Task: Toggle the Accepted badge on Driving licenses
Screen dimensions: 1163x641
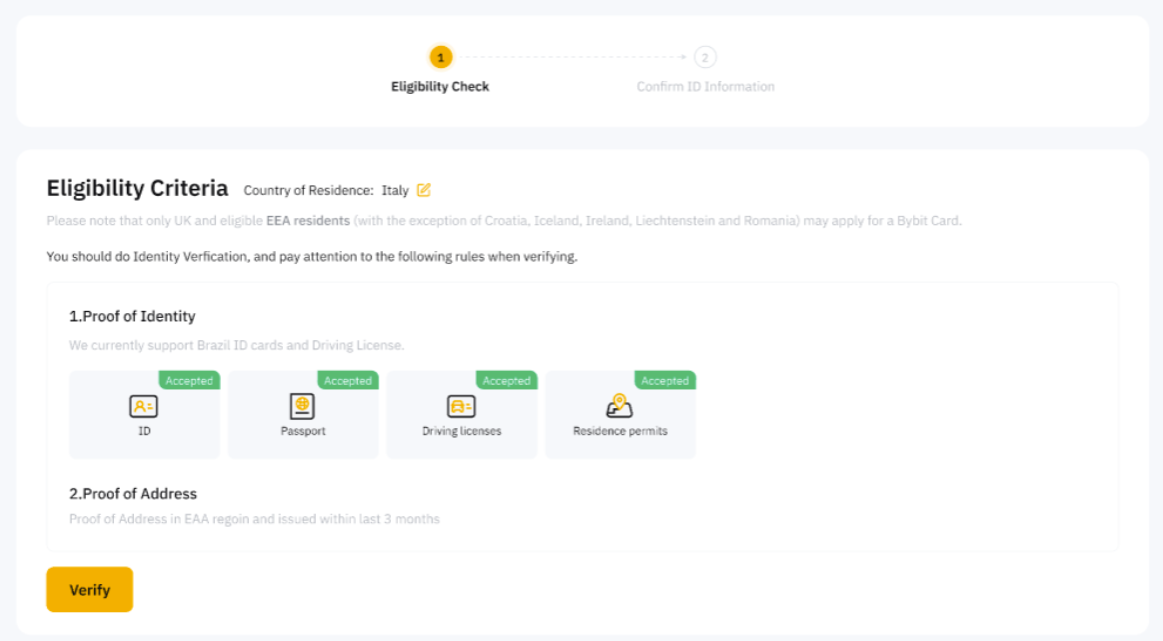Action: [x=506, y=380]
